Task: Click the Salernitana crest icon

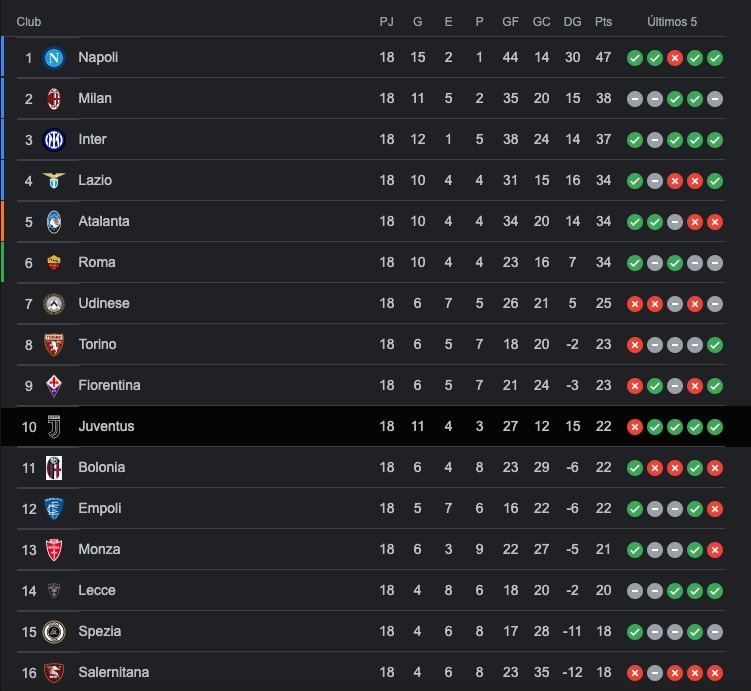Action: (54, 673)
